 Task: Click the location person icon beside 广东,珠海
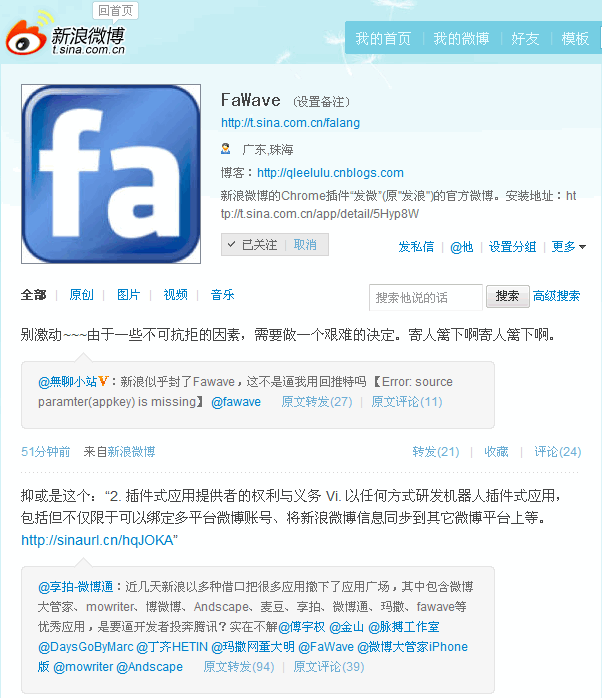tap(226, 149)
